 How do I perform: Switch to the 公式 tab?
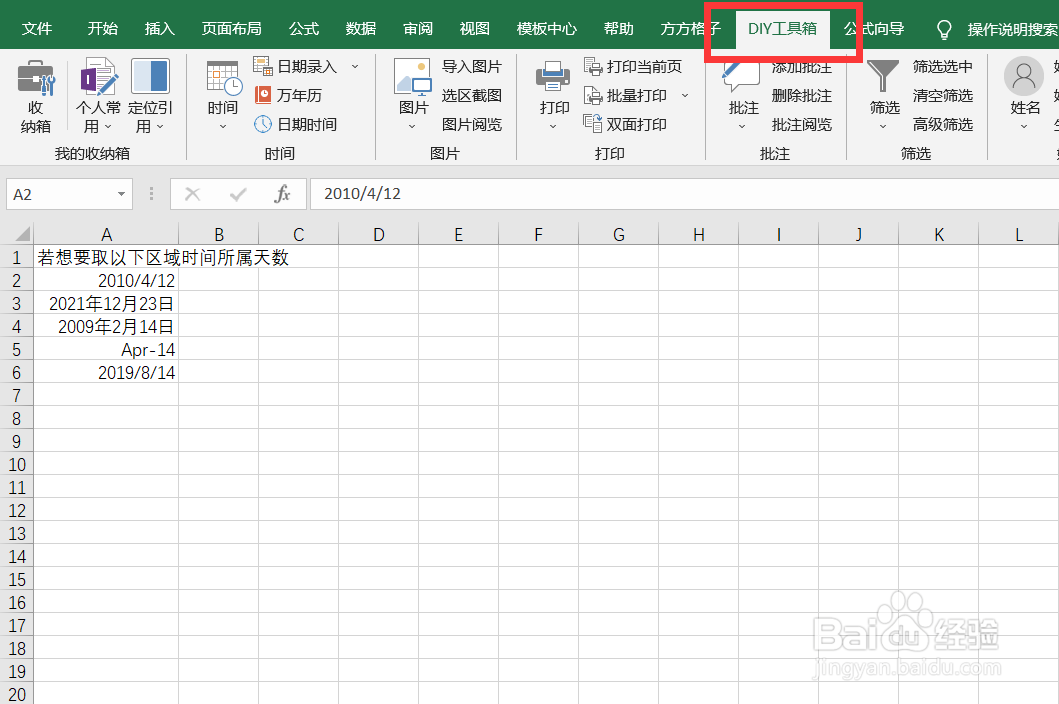[x=304, y=29]
